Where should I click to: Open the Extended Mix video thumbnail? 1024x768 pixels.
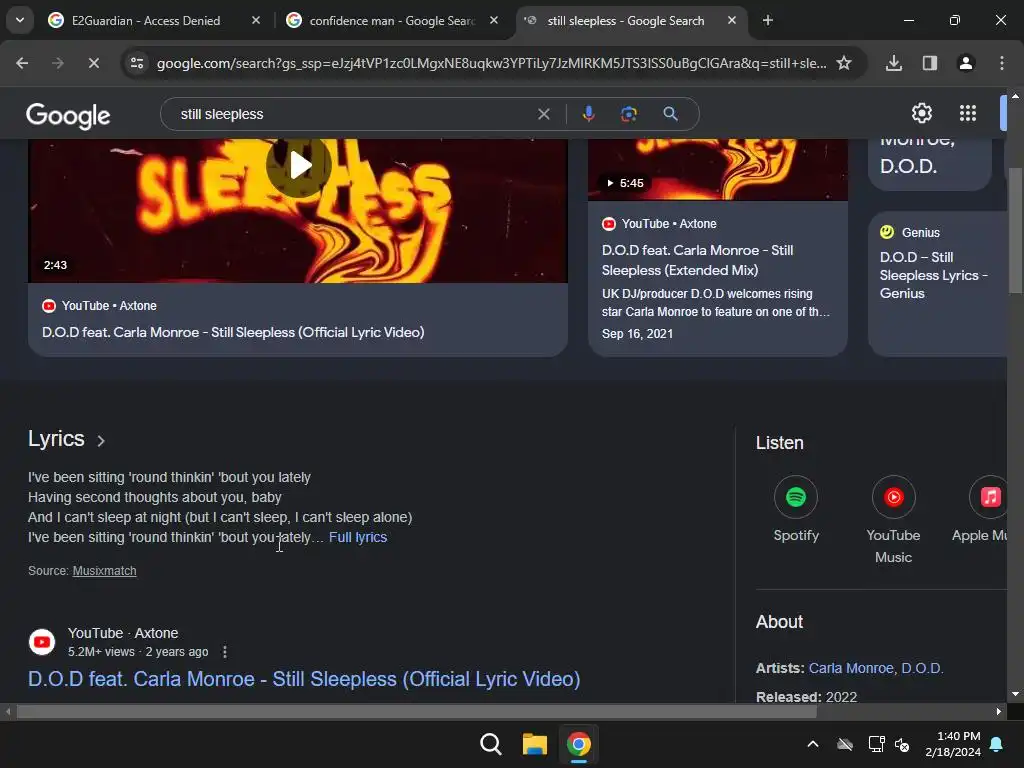pyautogui.click(x=718, y=170)
